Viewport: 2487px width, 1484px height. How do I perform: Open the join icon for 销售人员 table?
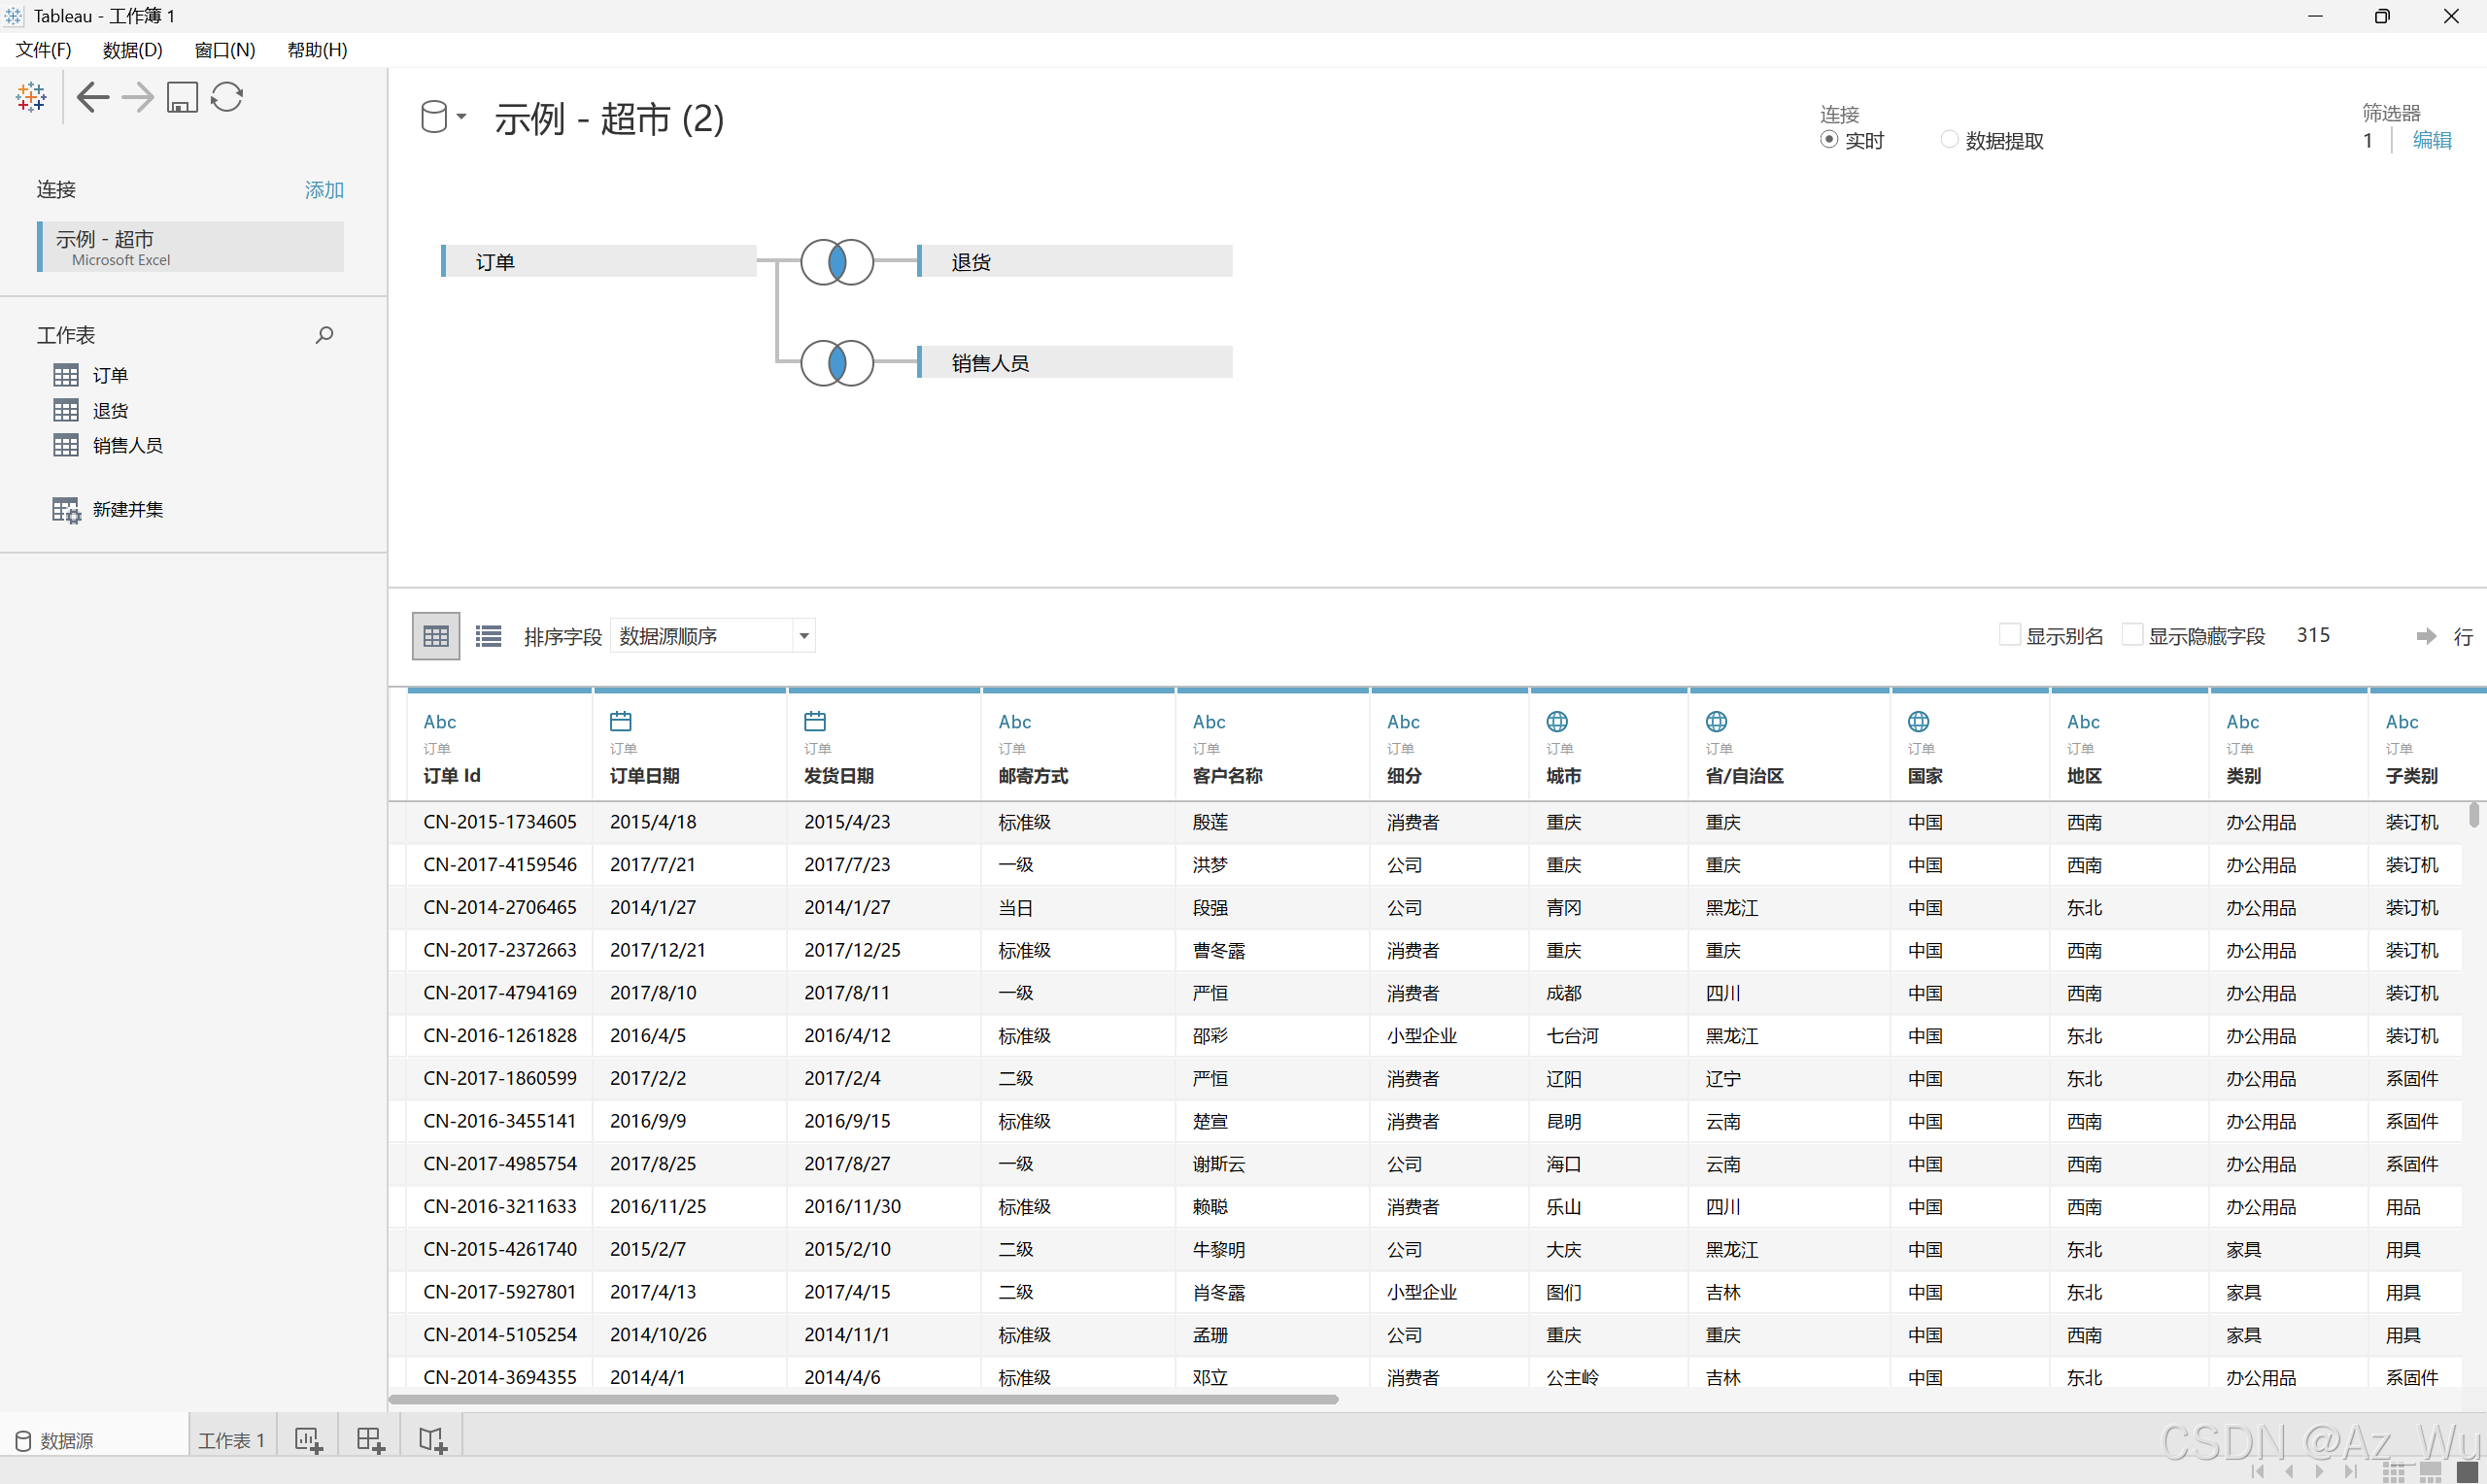pos(837,363)
